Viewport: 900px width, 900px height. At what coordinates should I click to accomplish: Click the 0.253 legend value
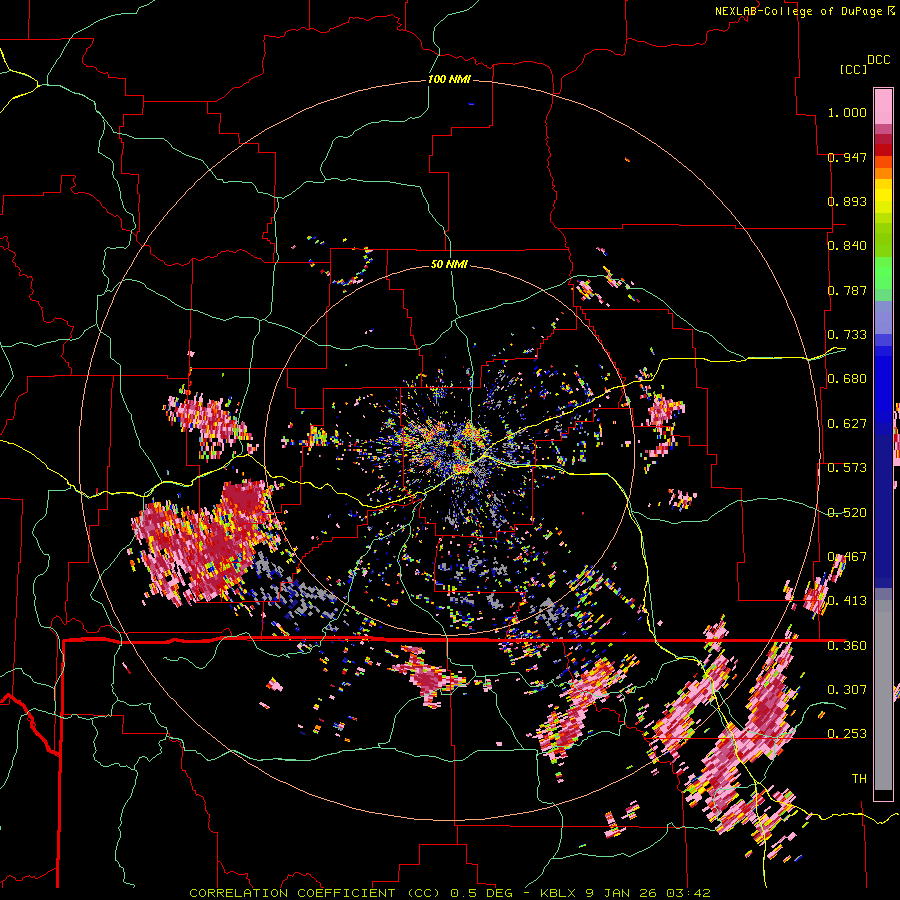tap(847, 734)
